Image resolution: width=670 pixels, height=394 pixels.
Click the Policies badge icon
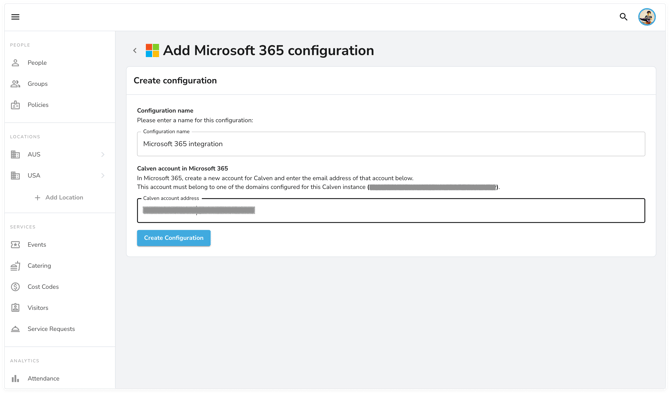pyautogui.click(x=15, y=105)
